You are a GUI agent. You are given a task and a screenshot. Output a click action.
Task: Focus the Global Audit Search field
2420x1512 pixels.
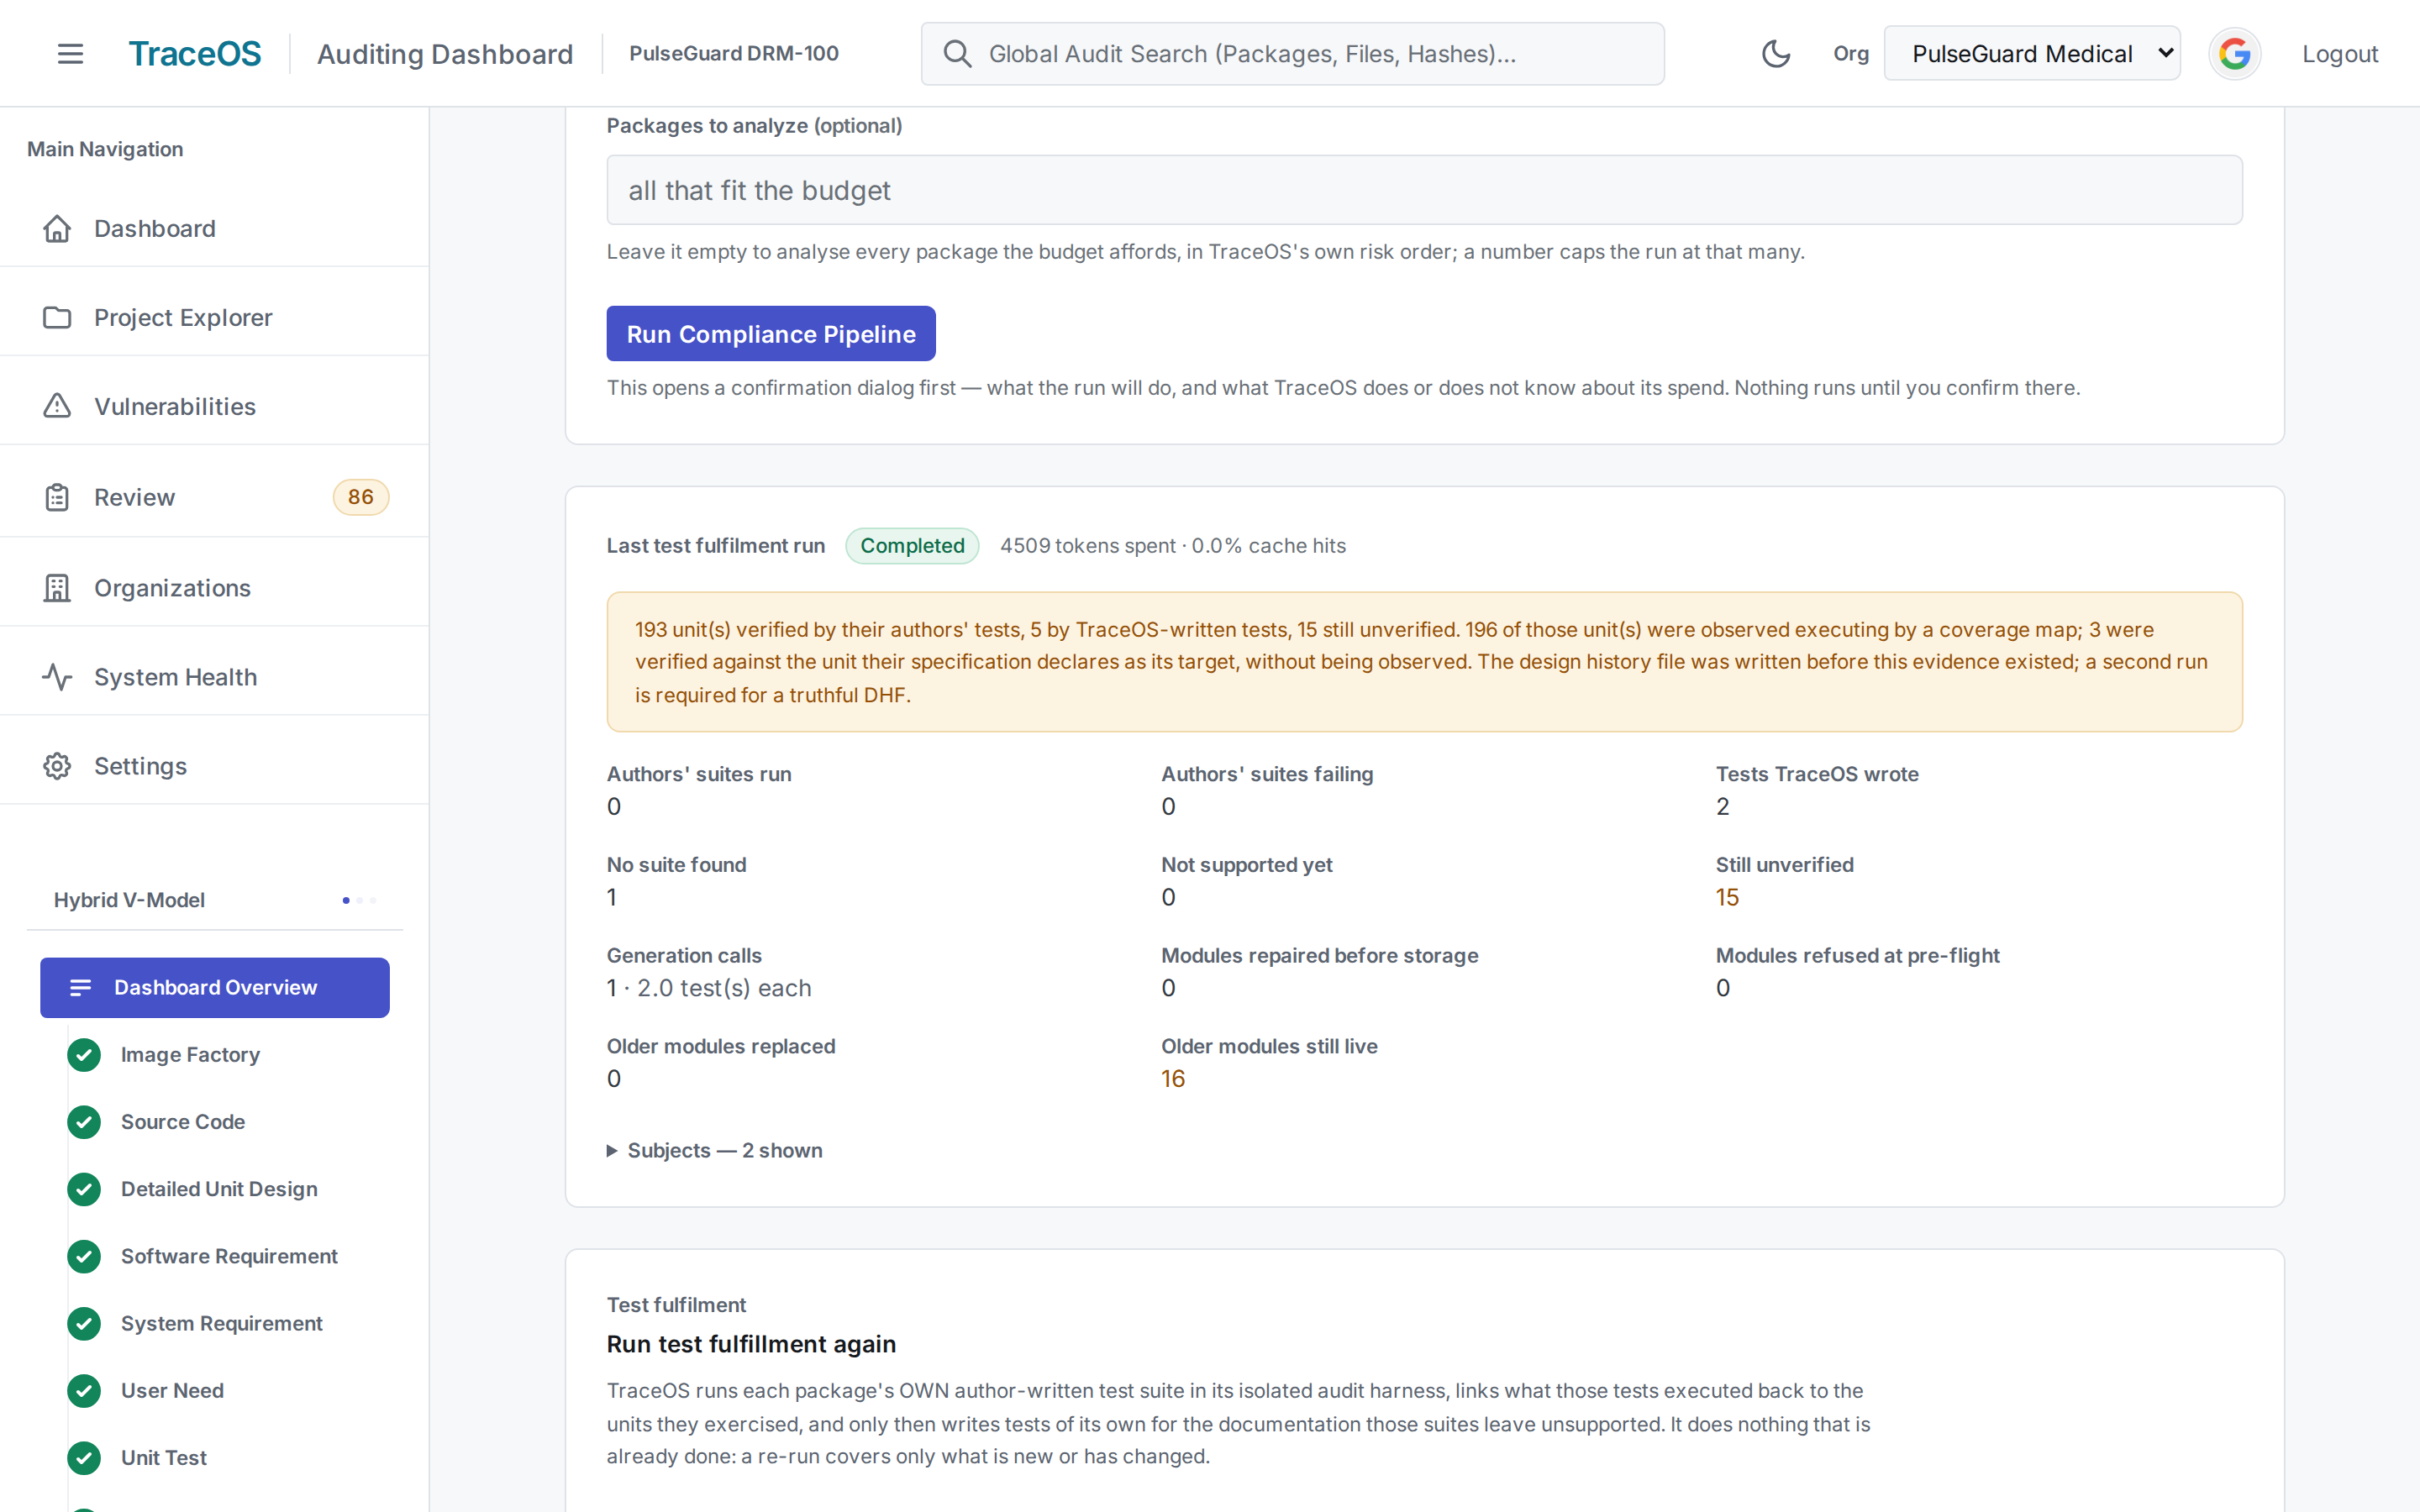click(x=1292, y=54)
